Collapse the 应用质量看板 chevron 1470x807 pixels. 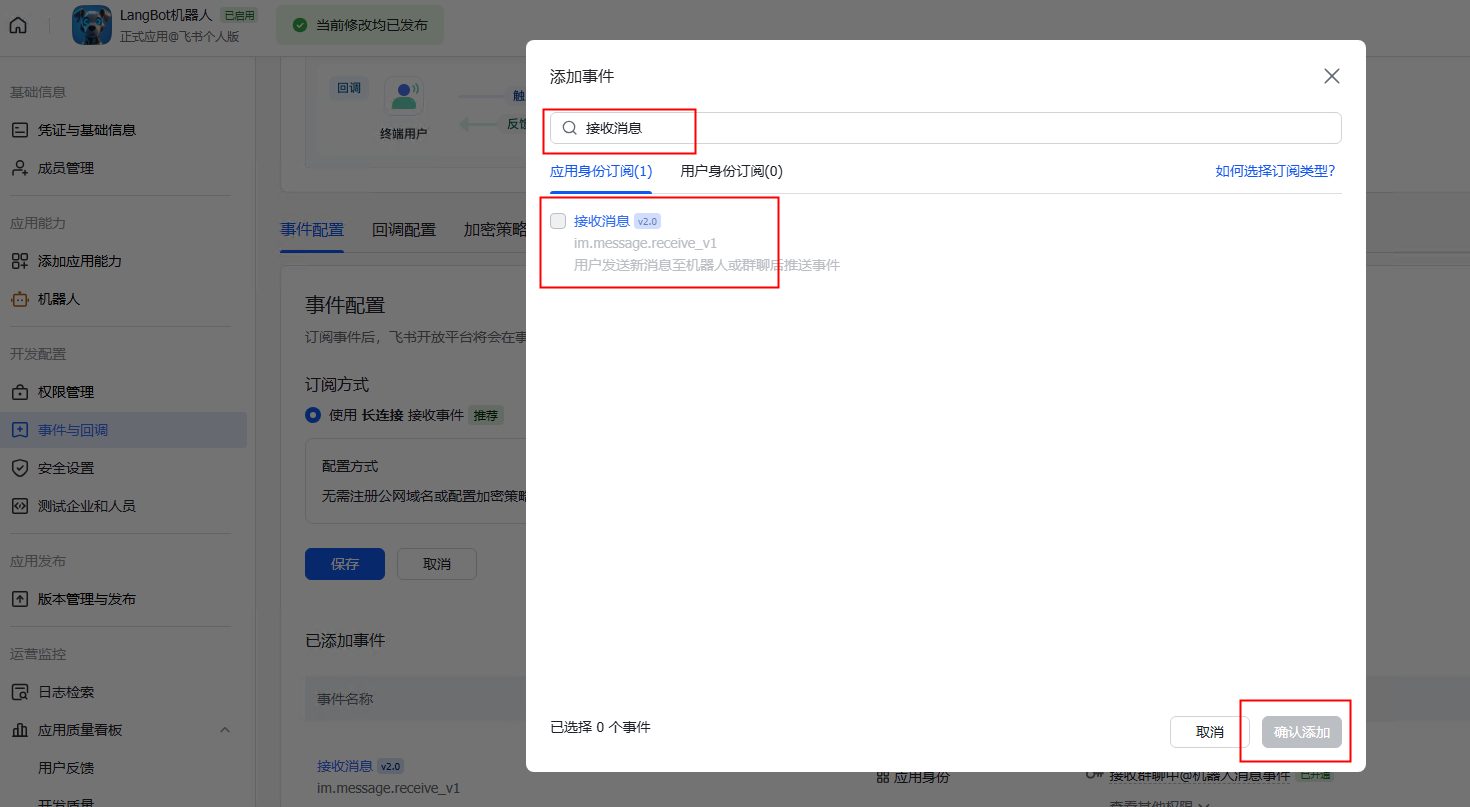click(225, 730)
